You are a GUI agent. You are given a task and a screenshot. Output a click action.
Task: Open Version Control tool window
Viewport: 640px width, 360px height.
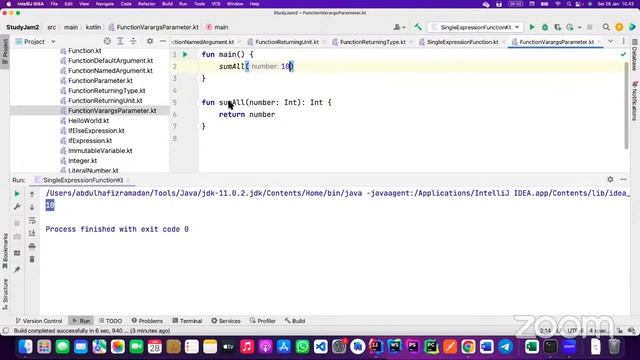[x=39, y=321]
